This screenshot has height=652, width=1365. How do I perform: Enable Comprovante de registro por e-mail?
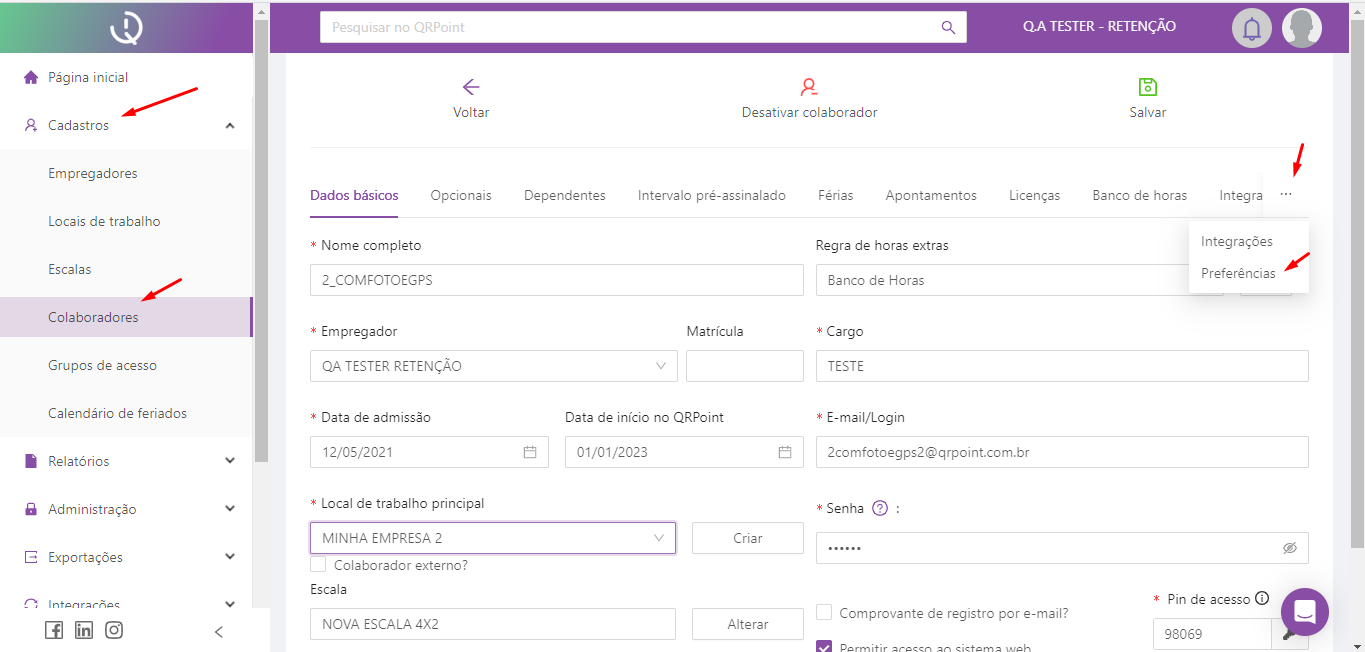[x=825, y=613]
